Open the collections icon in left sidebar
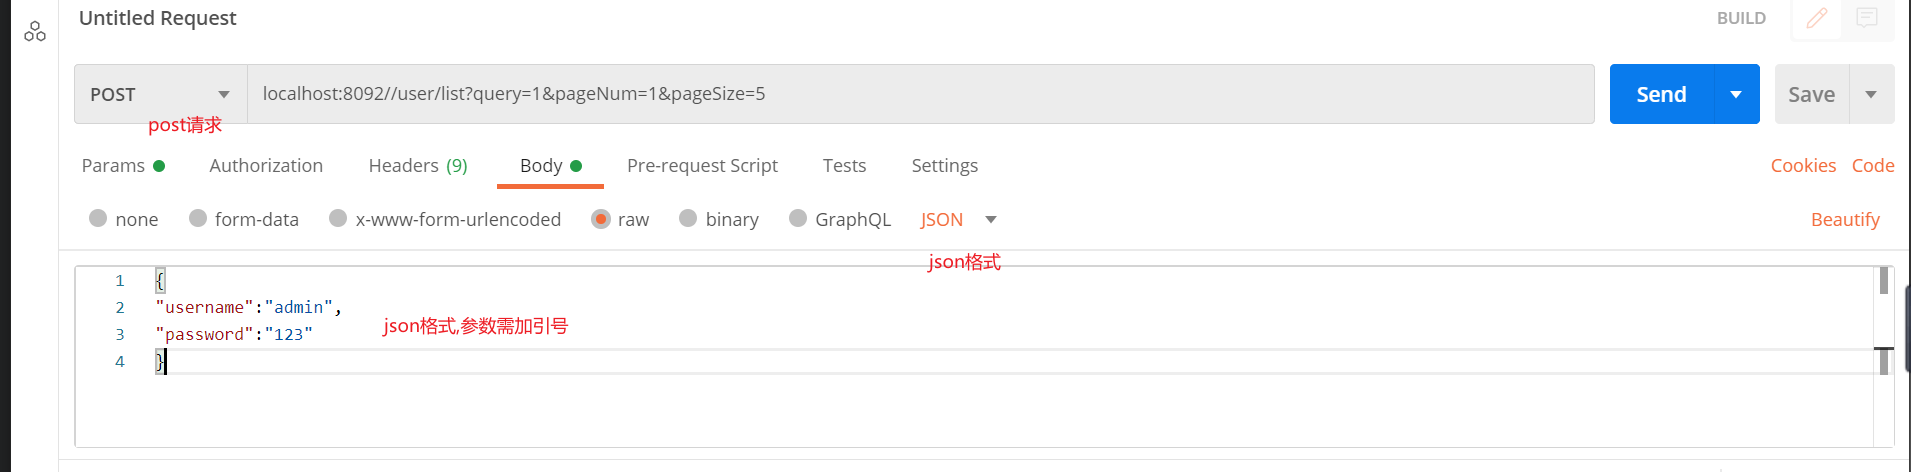The image size is (1911, 472). click(x=35, y=32)
